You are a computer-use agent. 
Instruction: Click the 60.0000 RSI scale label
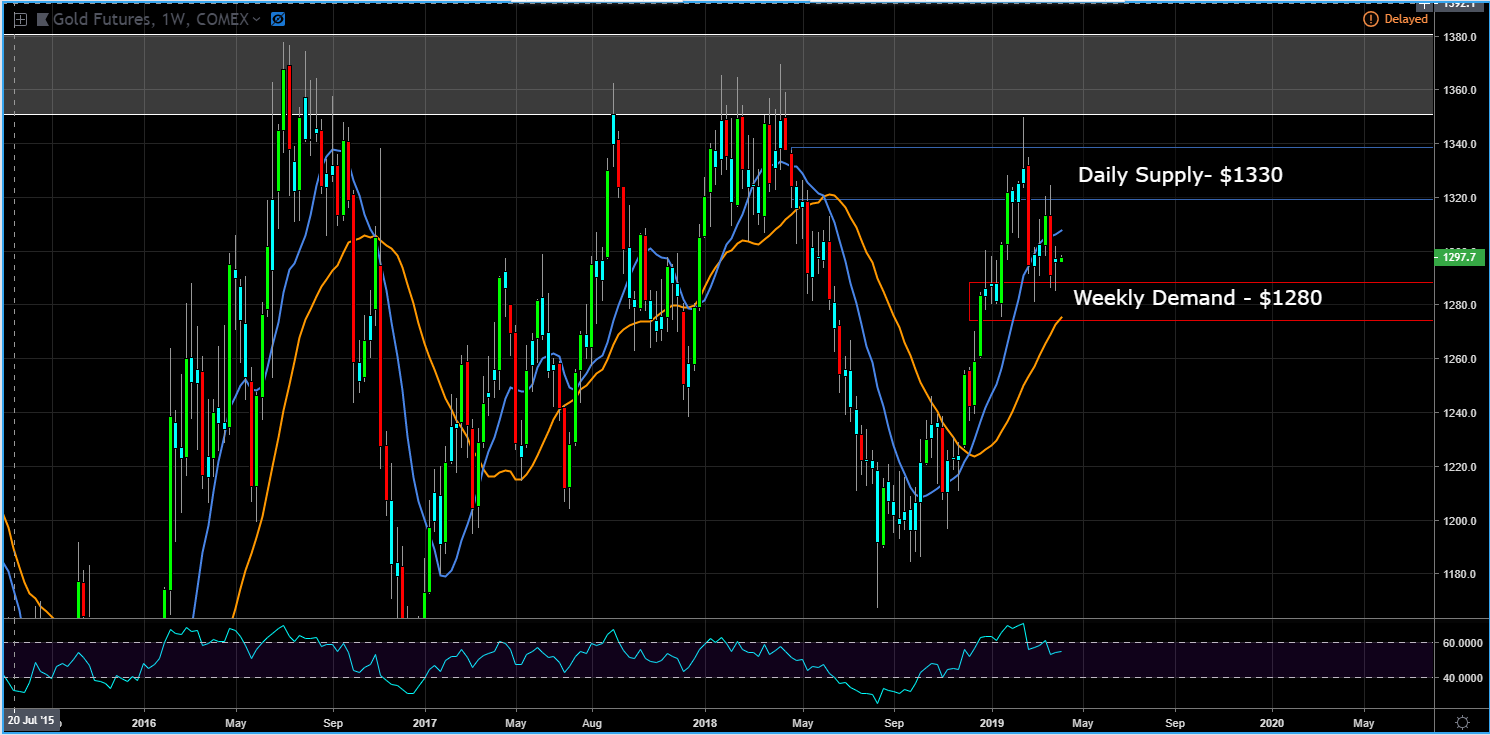pyautogui.click(x=1461, y=643)
